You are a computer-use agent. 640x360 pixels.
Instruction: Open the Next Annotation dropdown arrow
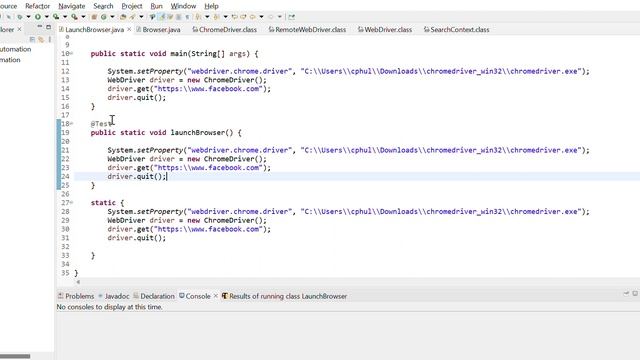click(207, 17)
